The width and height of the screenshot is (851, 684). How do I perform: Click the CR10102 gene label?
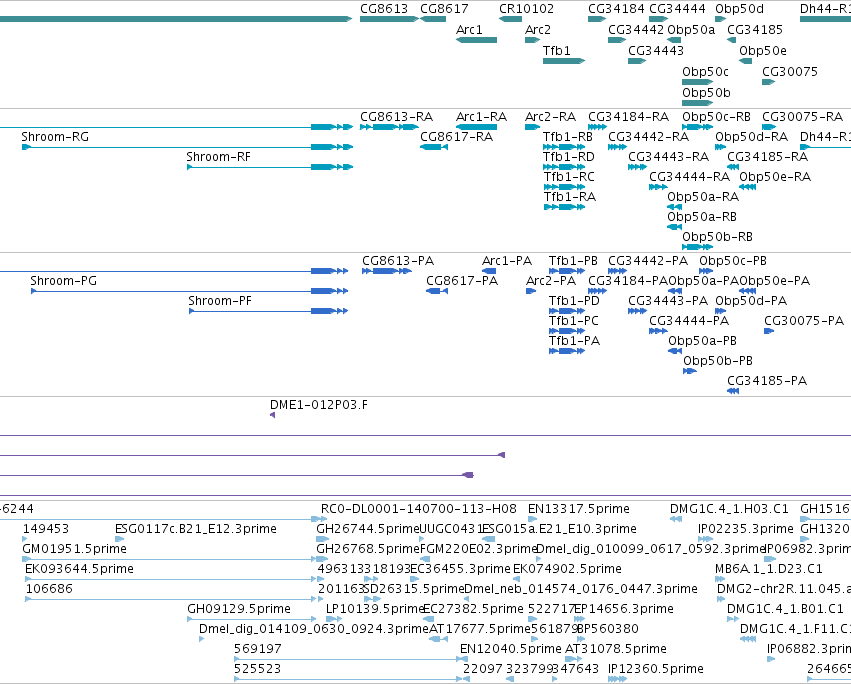pyautogui.click(x=526, y=9)
